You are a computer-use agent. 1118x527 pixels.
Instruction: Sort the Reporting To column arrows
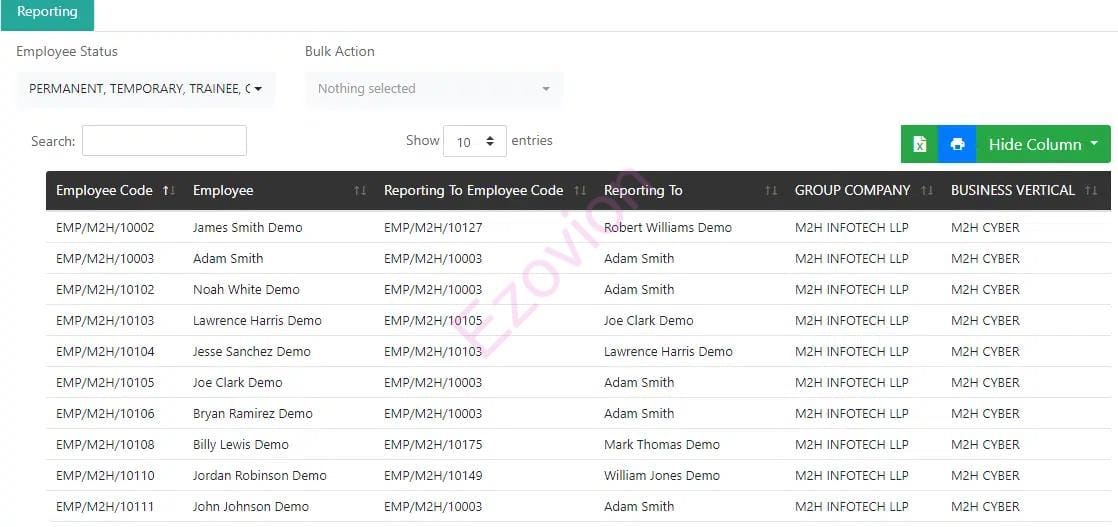(x=771, y=190)
